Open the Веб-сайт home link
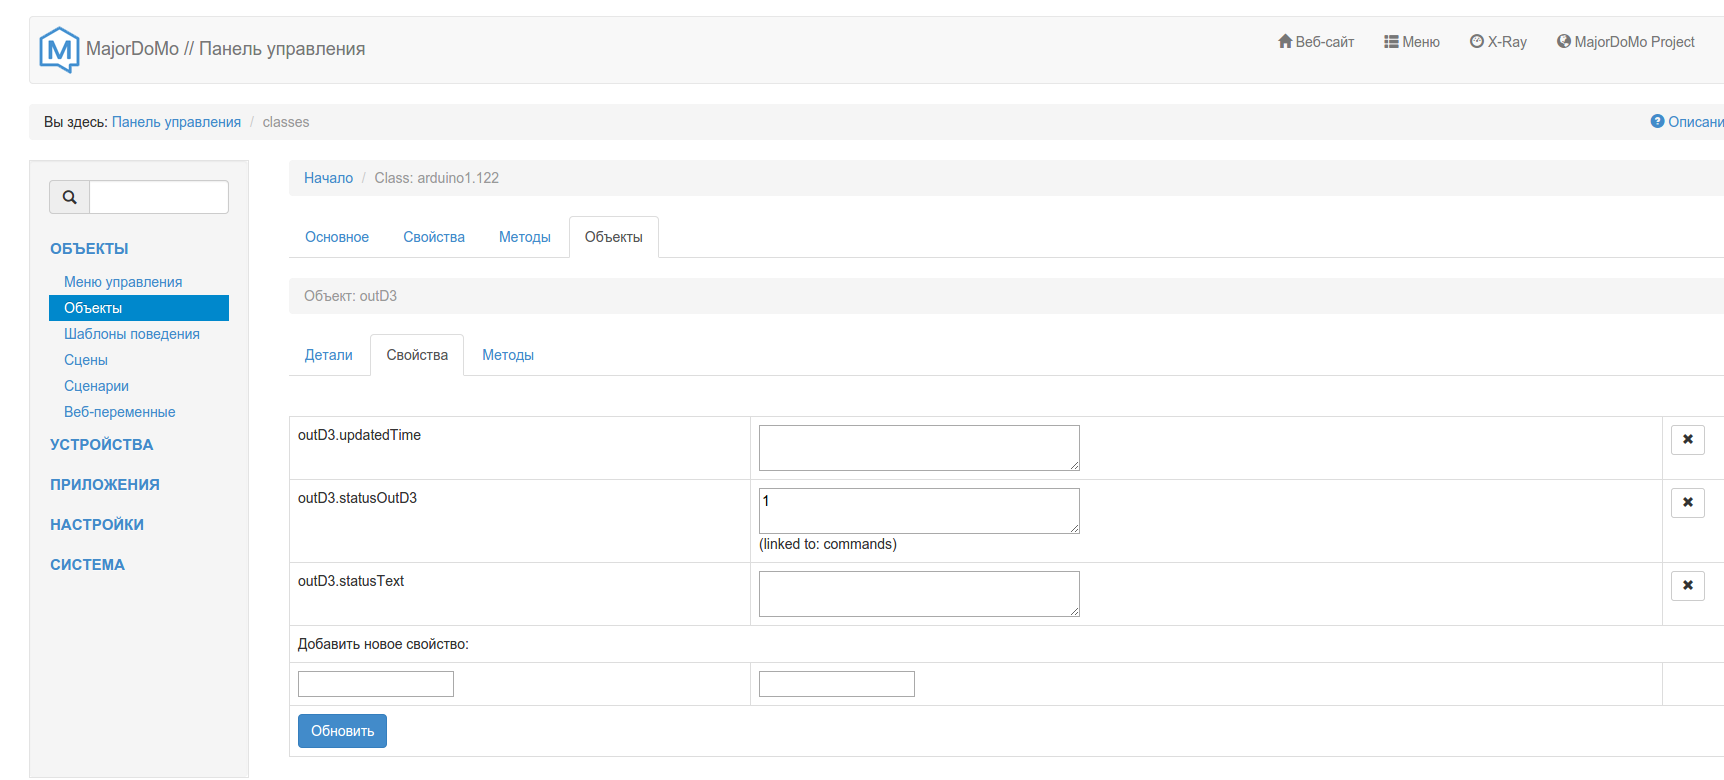Viewport: 1724px width, 780px height. pyautogui.click(x=1315, y=42)
